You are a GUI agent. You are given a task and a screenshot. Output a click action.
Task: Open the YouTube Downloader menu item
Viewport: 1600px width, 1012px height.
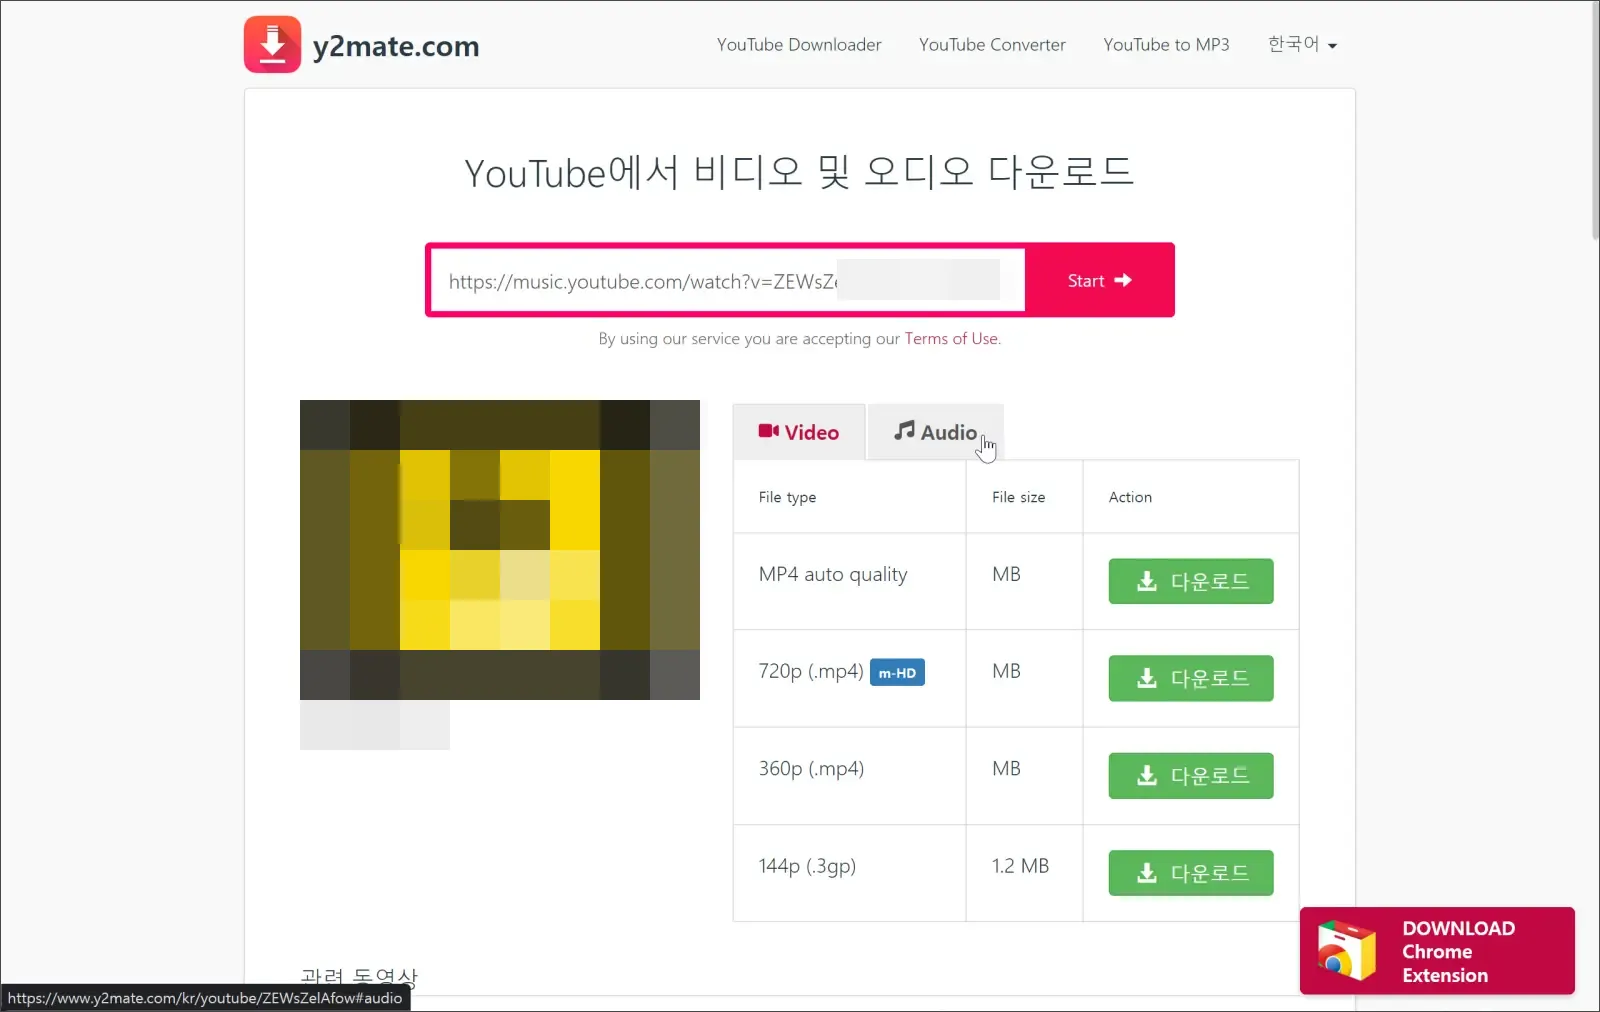(x=799, y=45)
